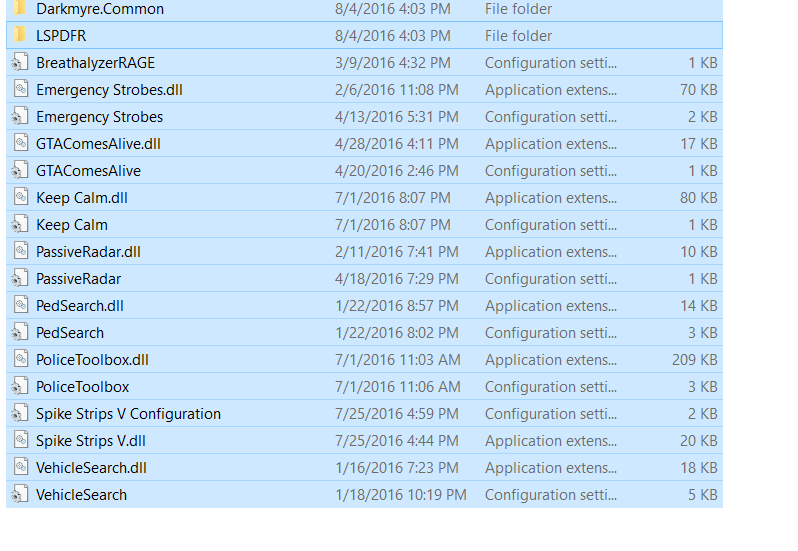Select the PoliceToolbox configuration file name
The image size is (798, 551).
82,387
